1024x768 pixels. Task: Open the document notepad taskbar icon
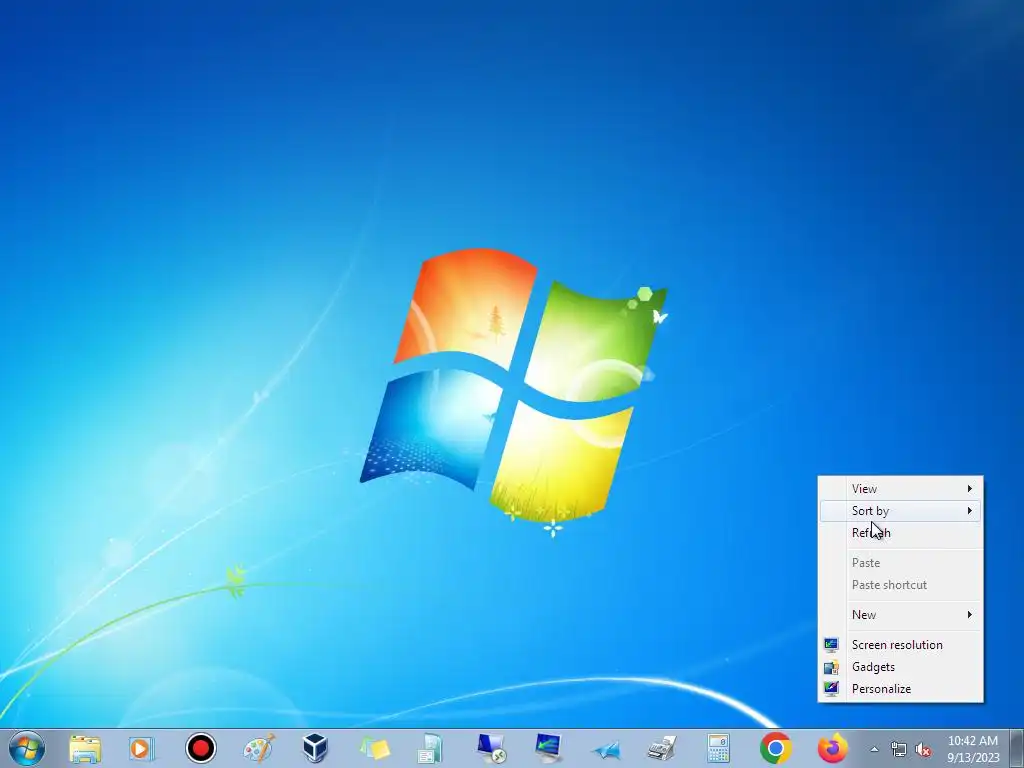pyautogui.click(x=430, y=748)
